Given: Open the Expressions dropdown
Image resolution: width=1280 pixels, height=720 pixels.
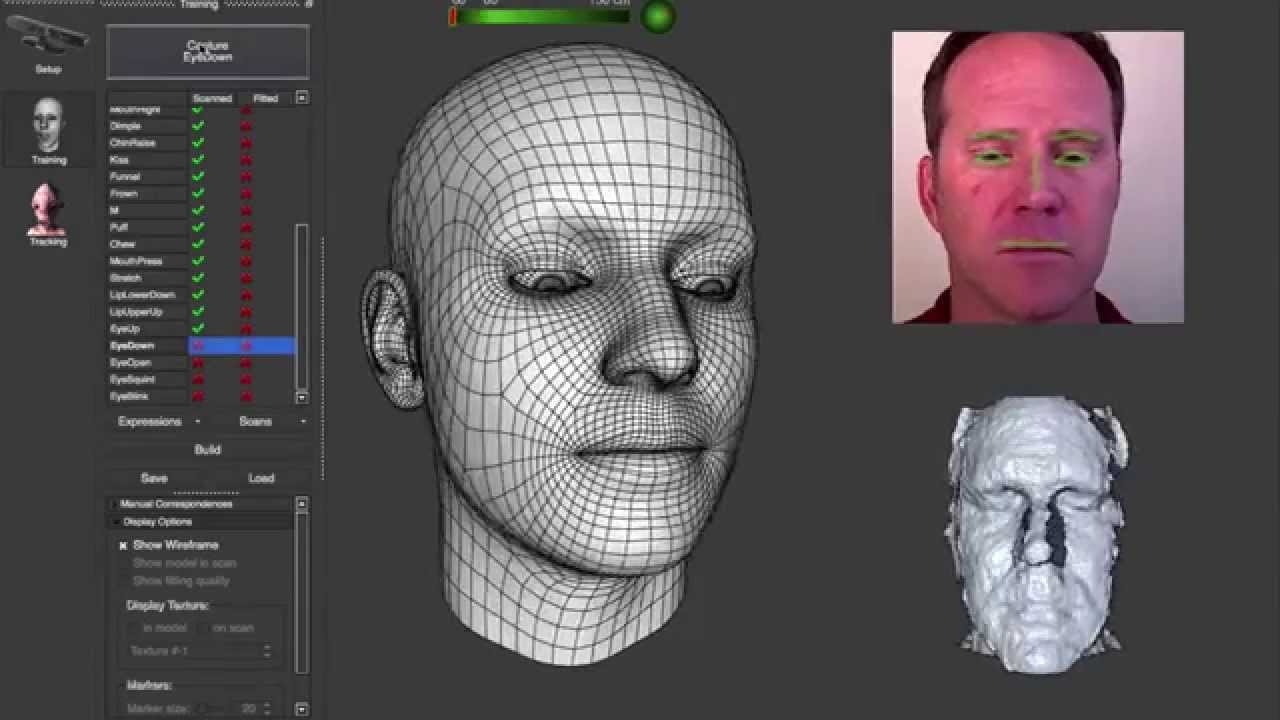Looking at the screenshot, I should click(x=158, y=421).
